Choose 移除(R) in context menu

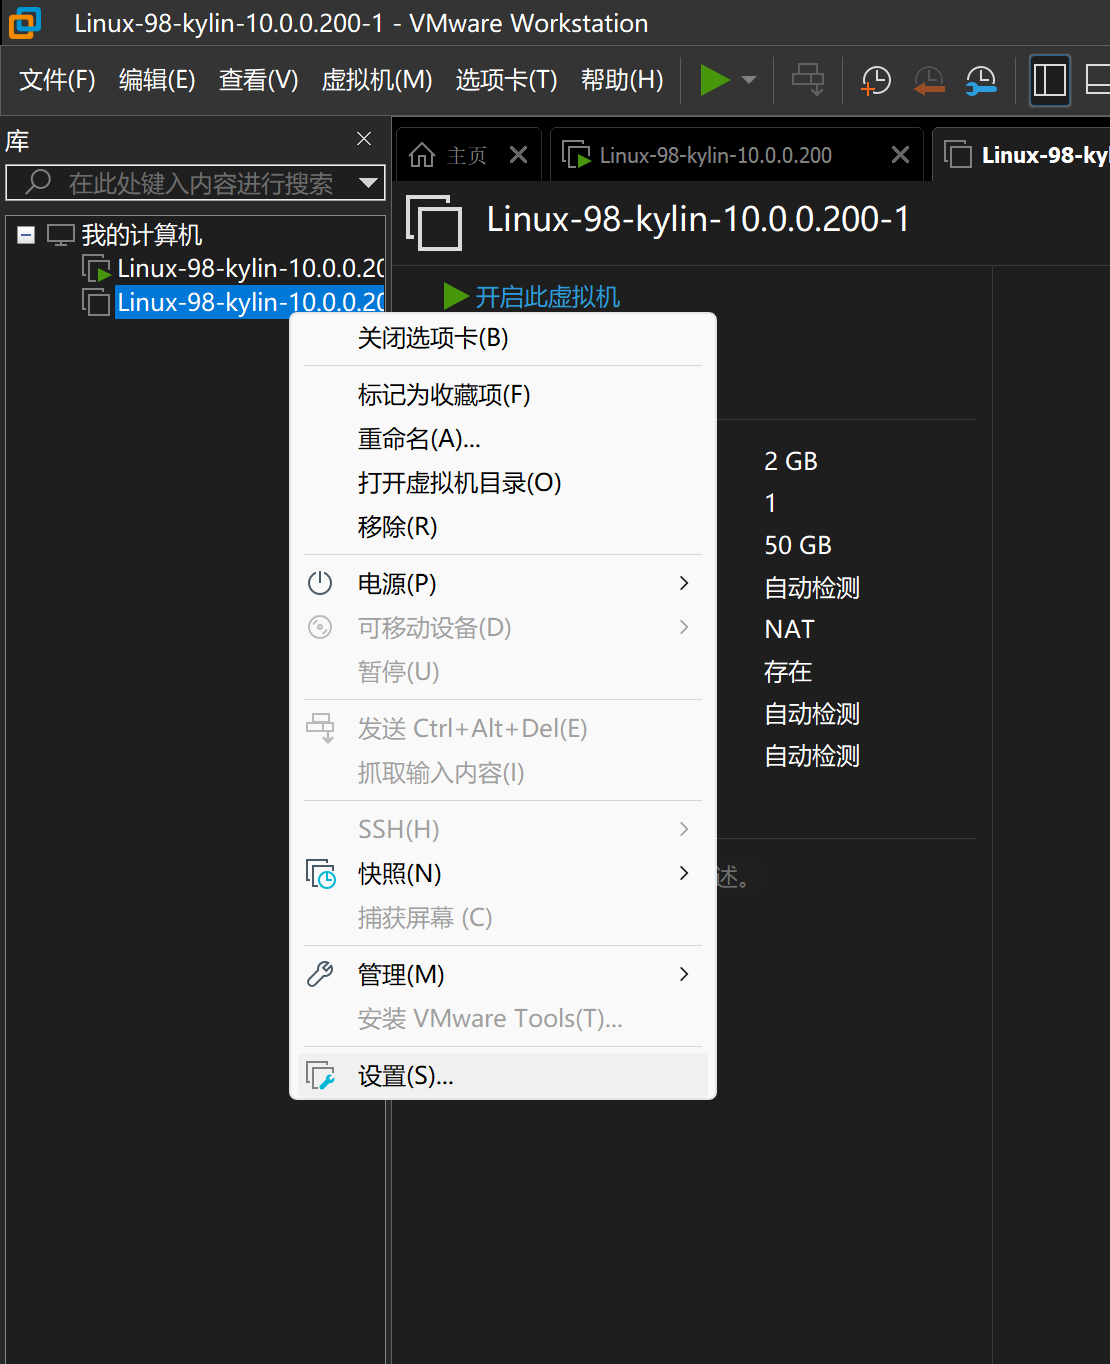tap(503, 527)
